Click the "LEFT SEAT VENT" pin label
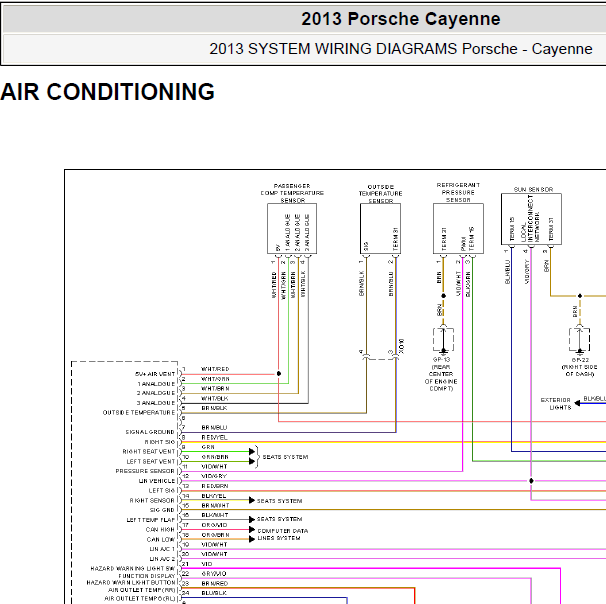Viewport: 606px width, 604px height. [x=151, y=462]
